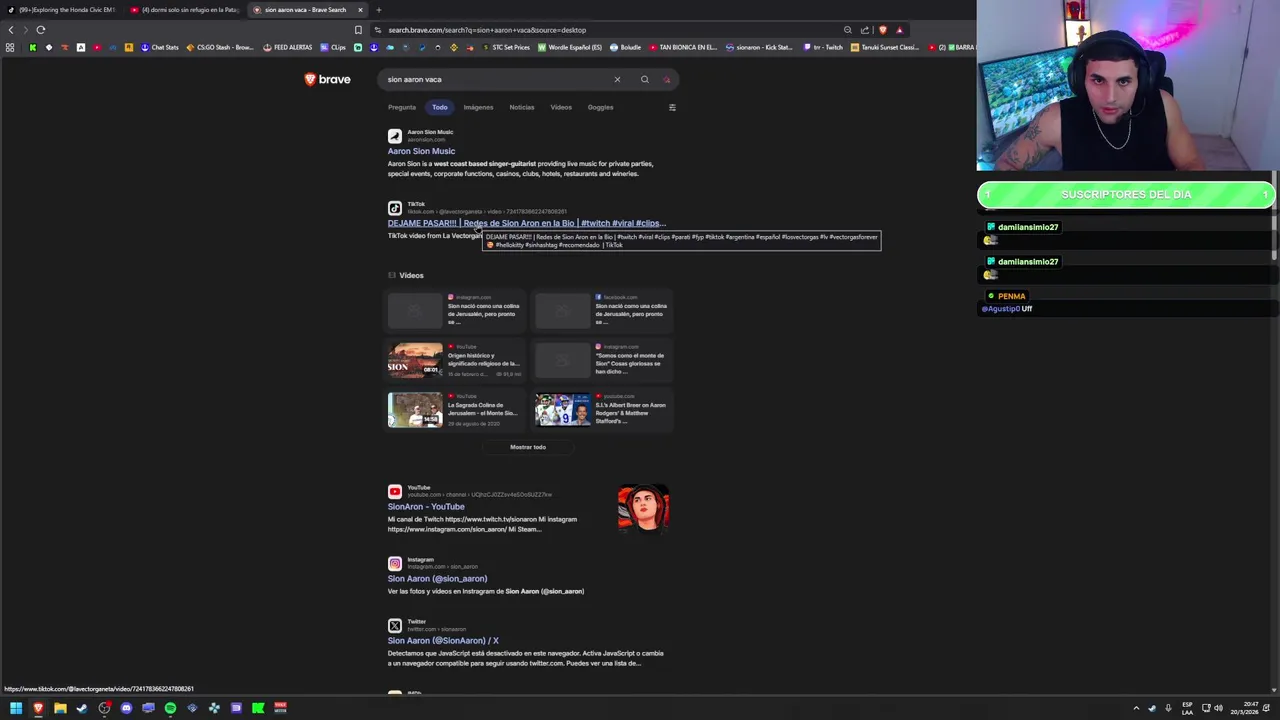This screenshot has width=1280, height=720.
Task: Open SionAron - YouTube result link
Action: point(426,506)
